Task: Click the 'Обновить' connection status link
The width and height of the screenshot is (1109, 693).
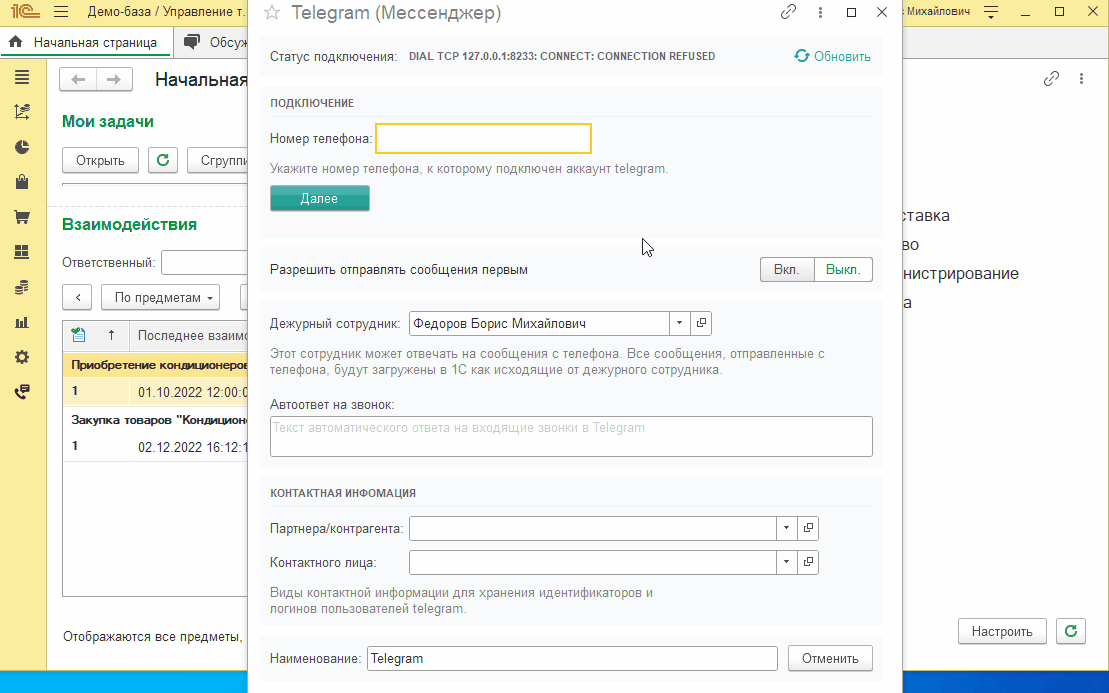Action: pyautogui.click(x=832, y=56)
